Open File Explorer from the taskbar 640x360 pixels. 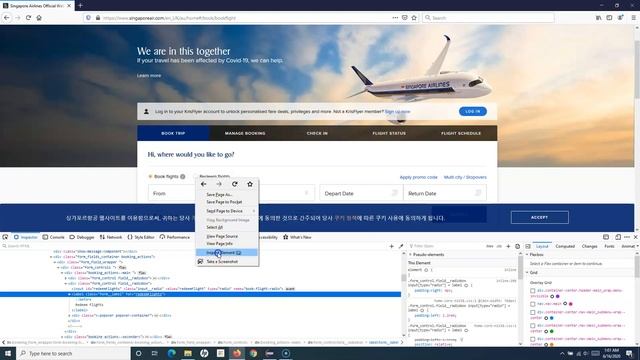coord(188,353)
